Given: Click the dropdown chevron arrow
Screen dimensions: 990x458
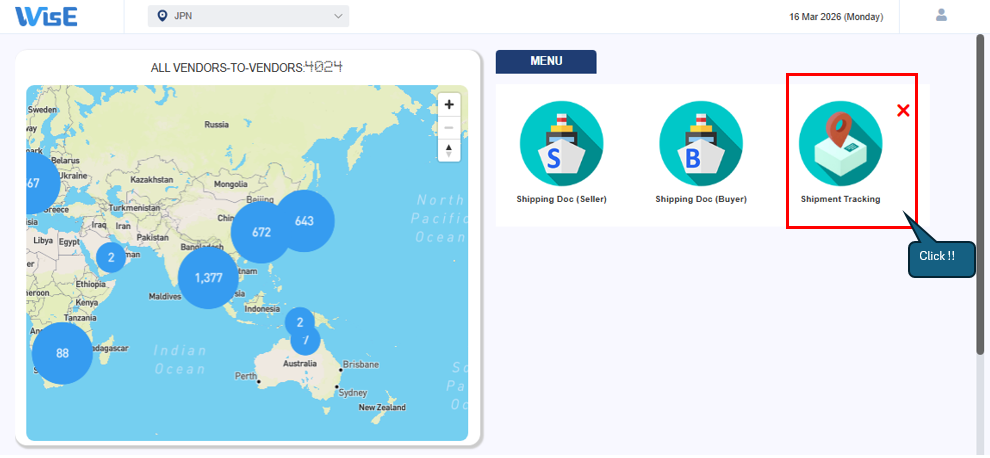Looking at the screenshot, I should [338, 16].
